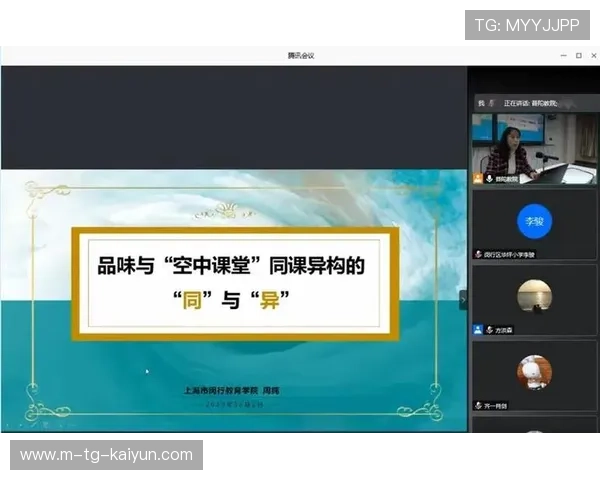
Task: Select the cartoon-avatar participant tile
Action: tap(534, 376)
